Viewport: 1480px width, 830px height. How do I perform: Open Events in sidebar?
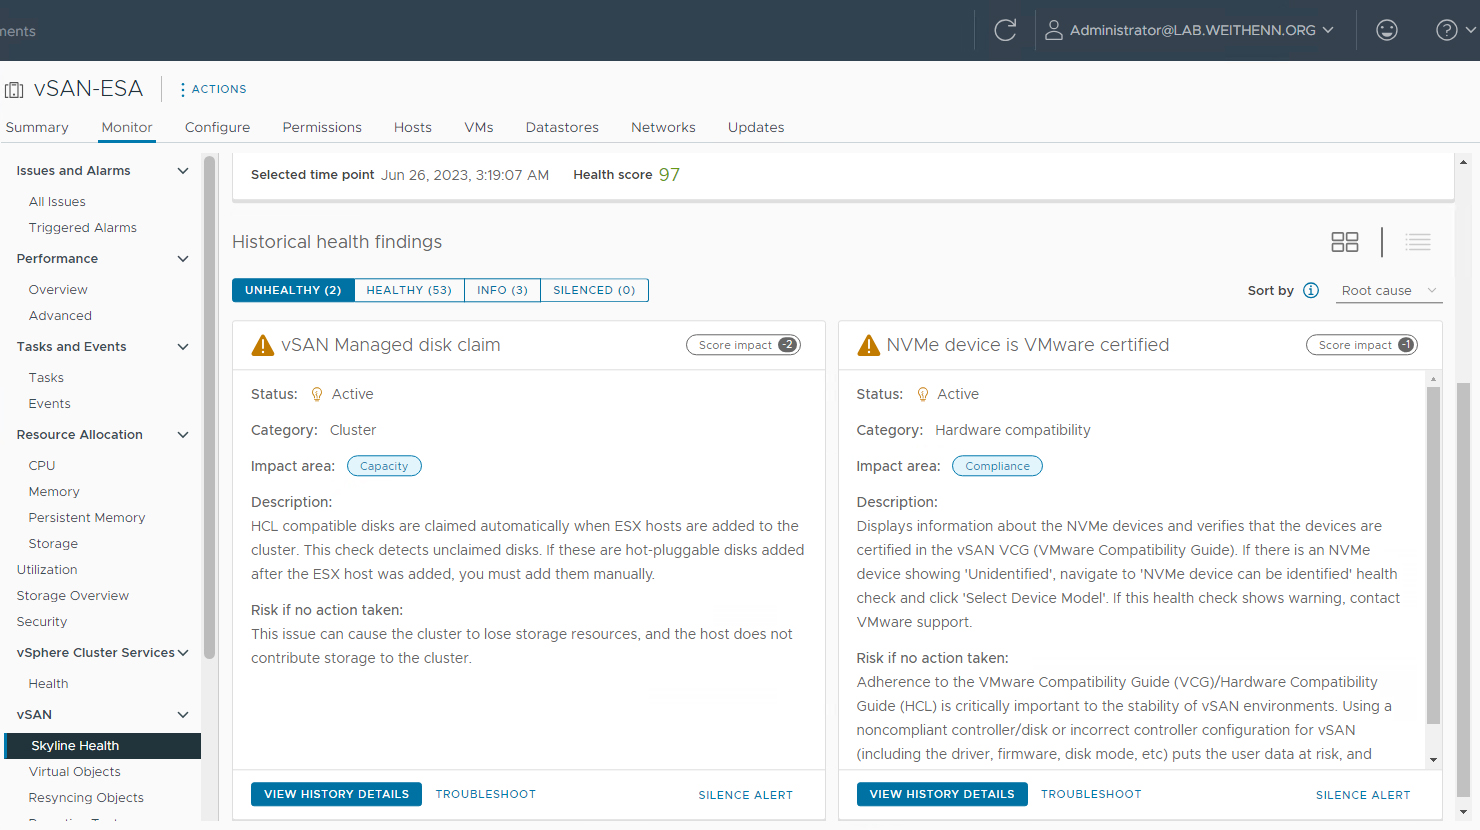50,404
